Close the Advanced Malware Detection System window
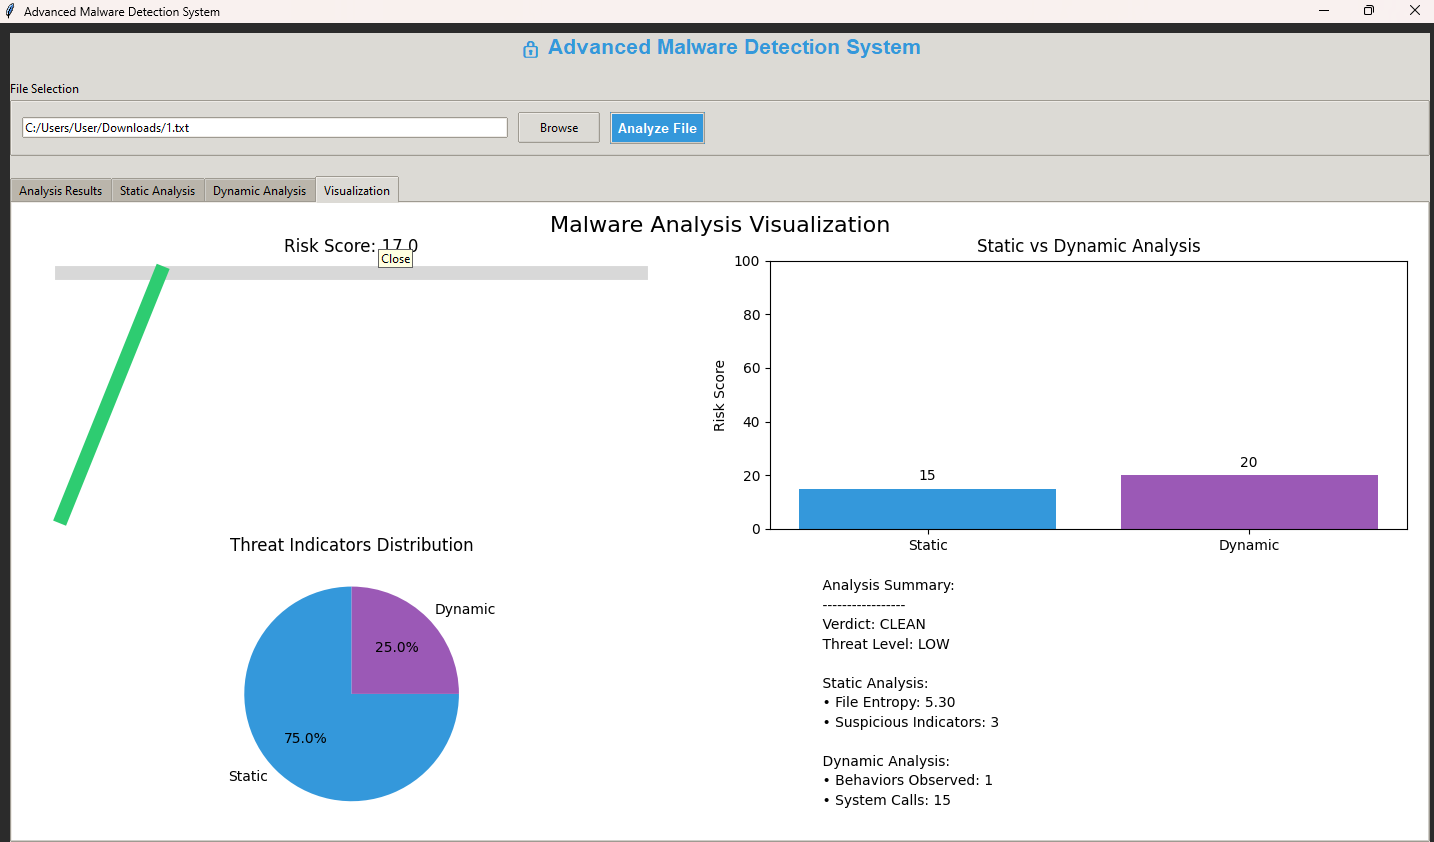 pyautogui.click(x=1414, y=11)
